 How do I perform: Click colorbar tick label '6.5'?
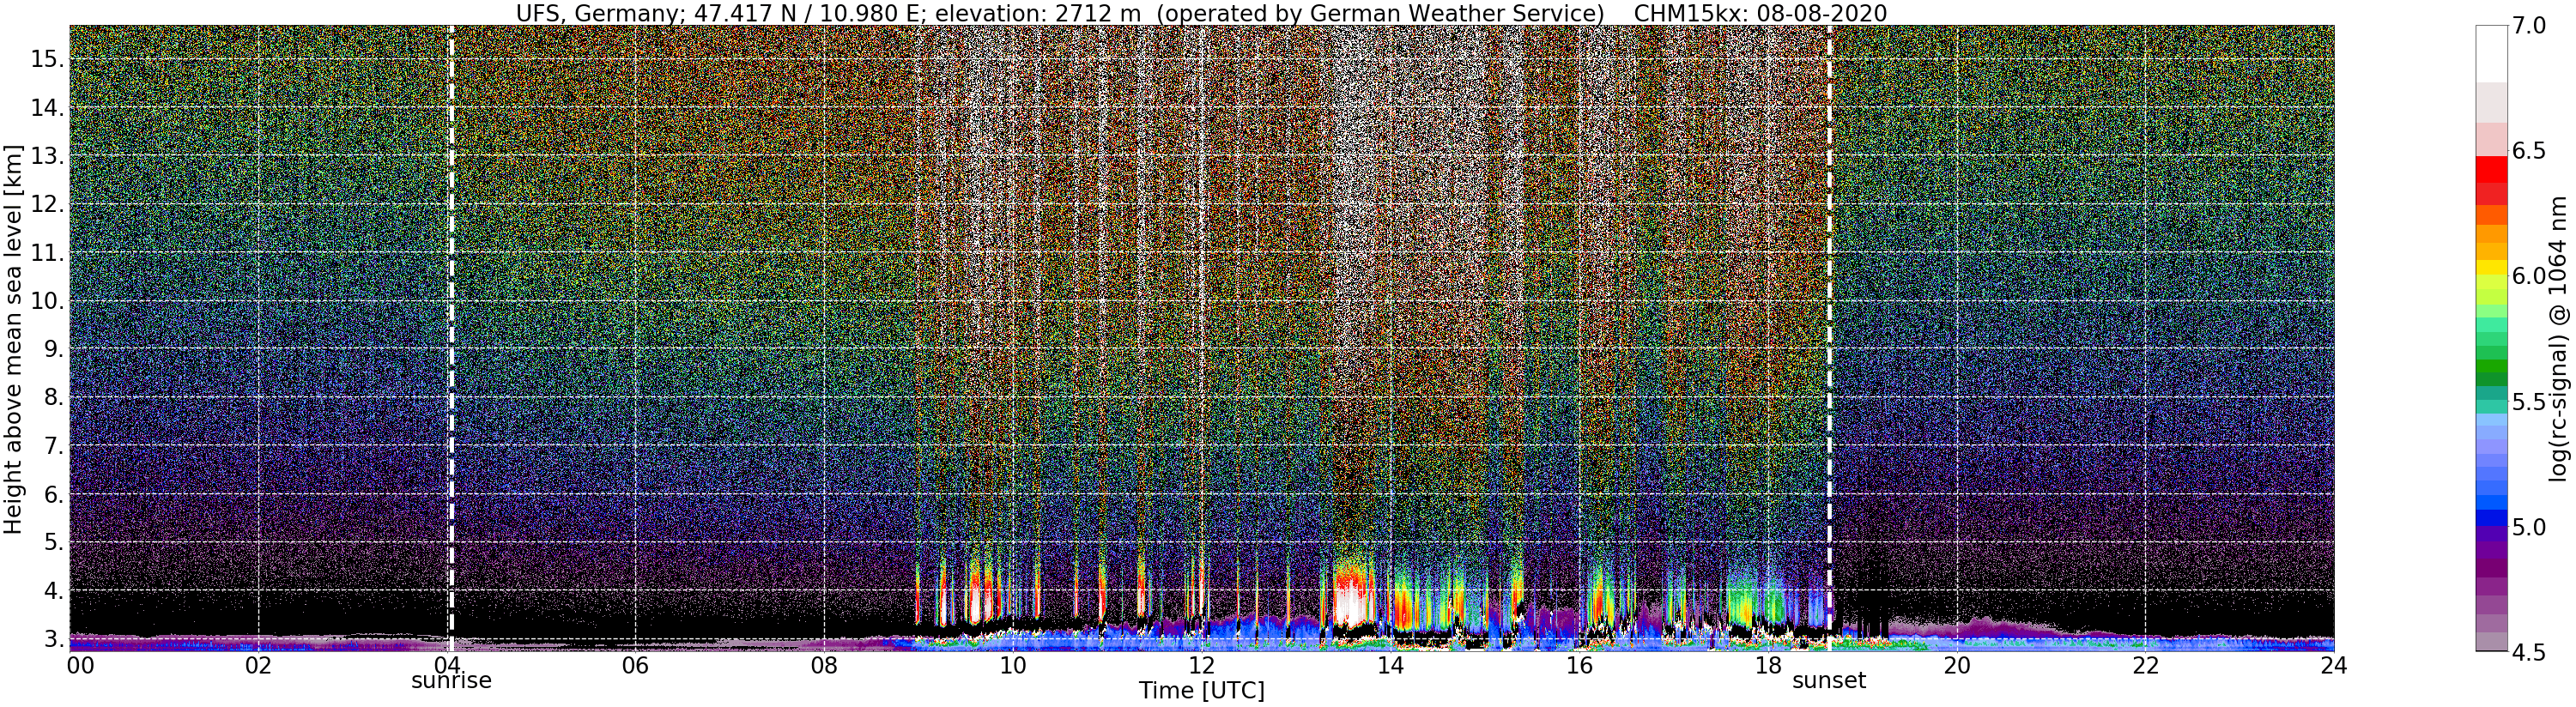click(2530, 151)
